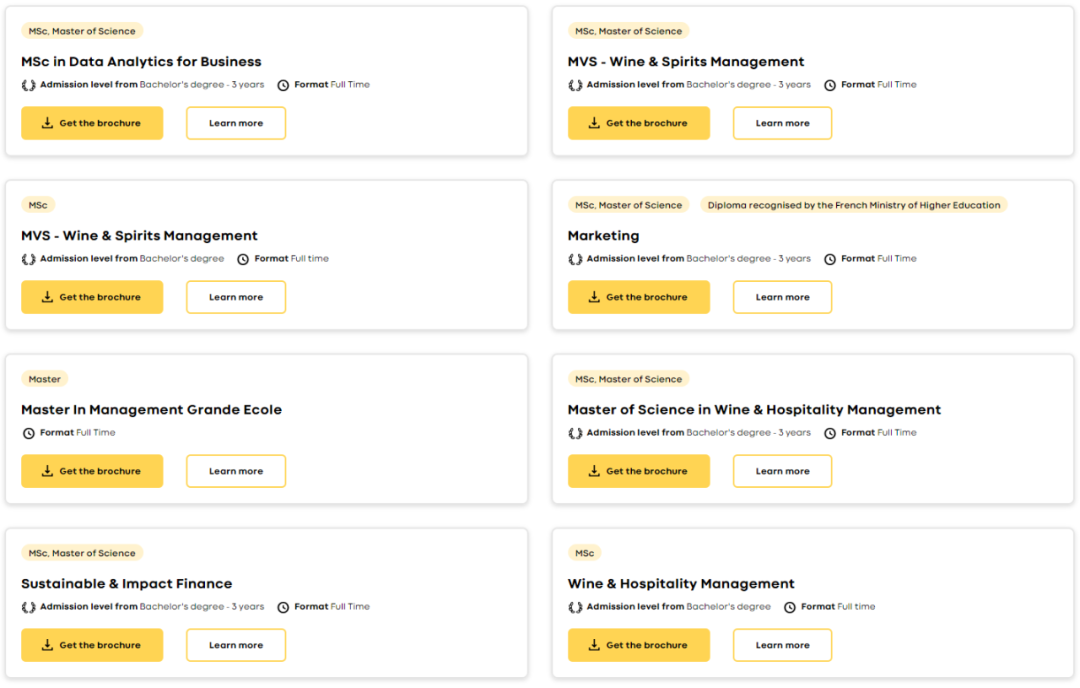Click laurel admission icon on Marketing card
Image resolution: width=1080 pixels, height=688 pixels.
(575, 259)
